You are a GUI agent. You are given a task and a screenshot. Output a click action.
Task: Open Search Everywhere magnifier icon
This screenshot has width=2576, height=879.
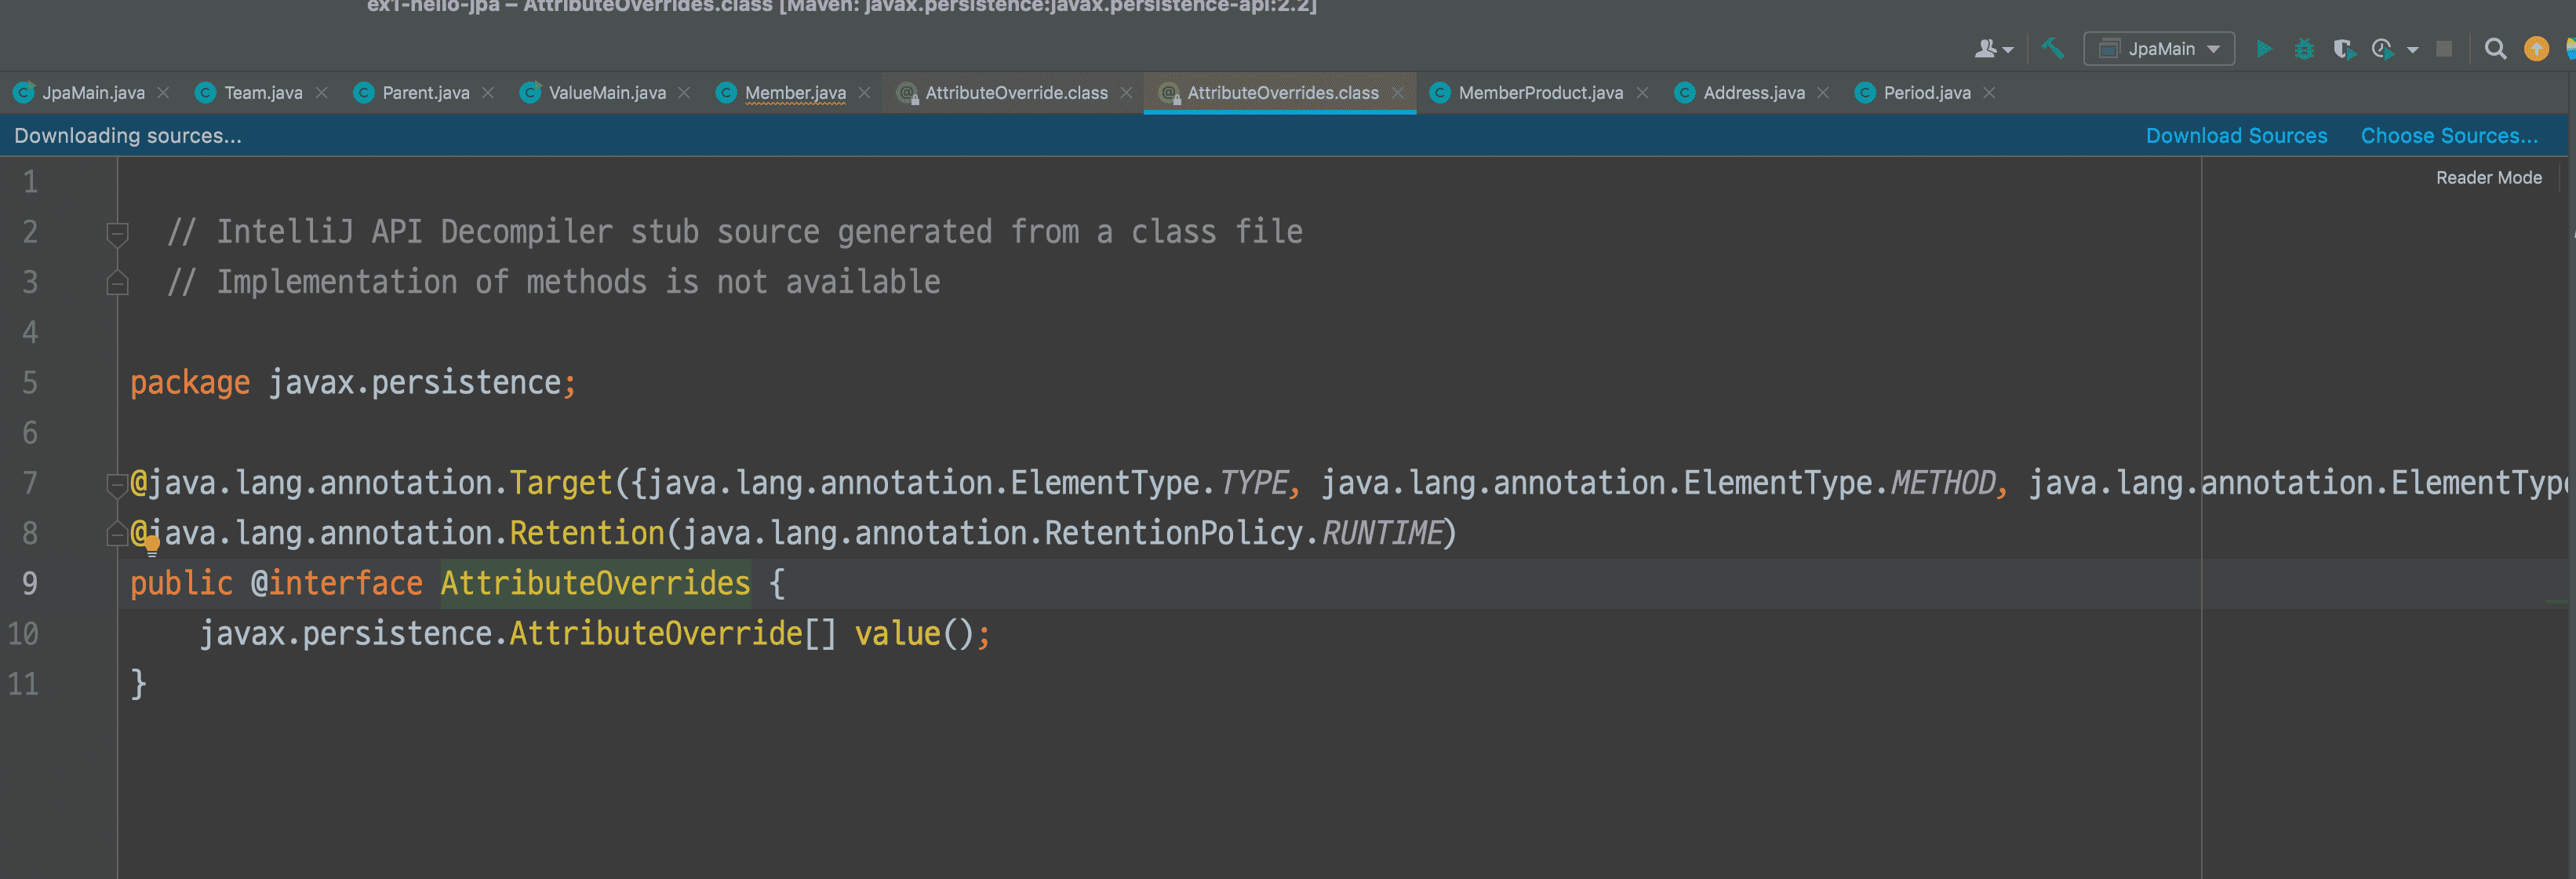click(2495, 48)
